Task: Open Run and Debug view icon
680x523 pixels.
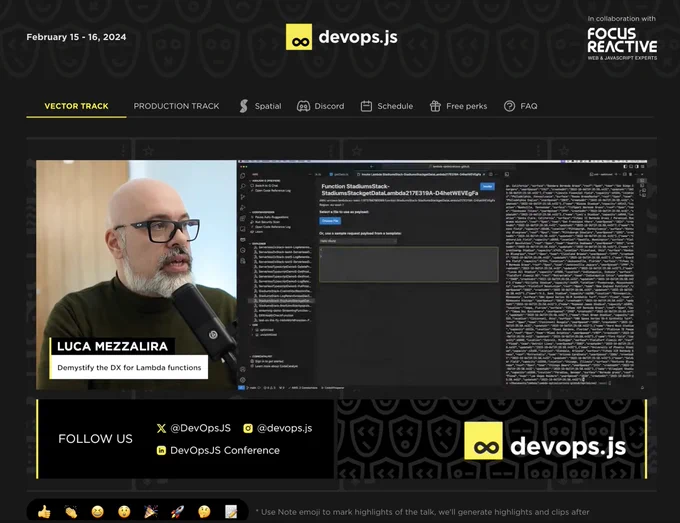Action: click(x=243, y=207)
